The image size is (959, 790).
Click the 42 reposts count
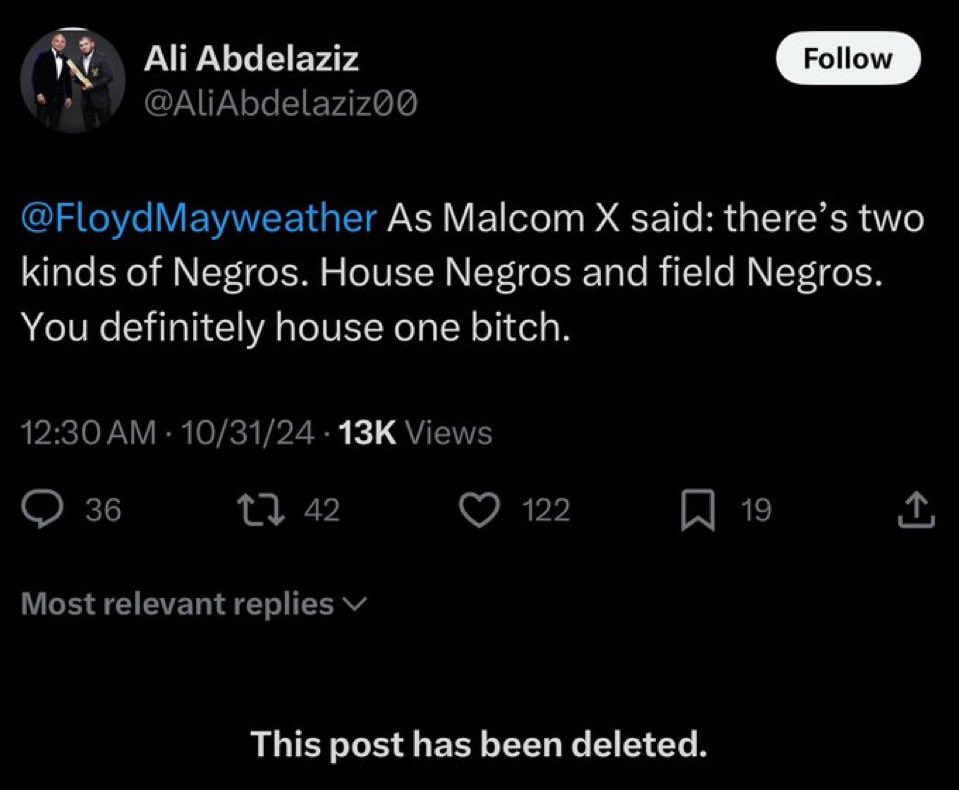click(321, 511)
